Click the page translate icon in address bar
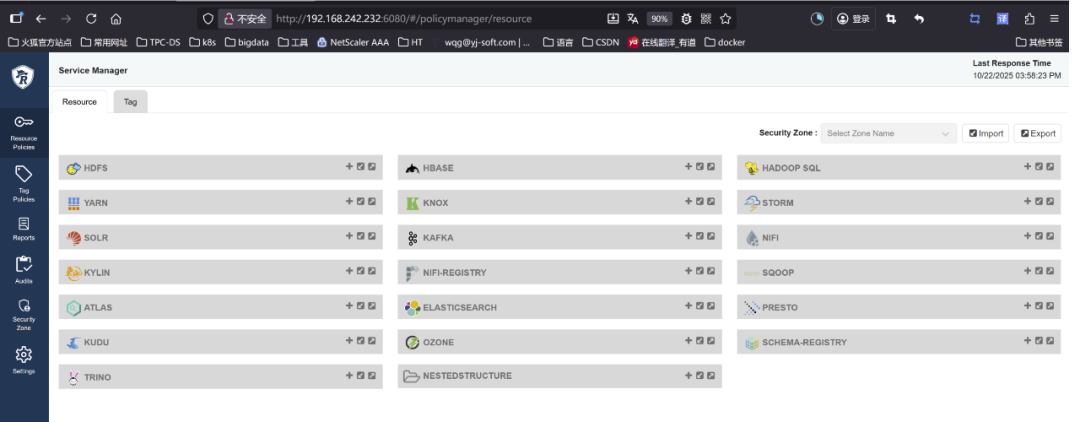Viewport: 1080px width, 422px height. [x=632, y=19]
